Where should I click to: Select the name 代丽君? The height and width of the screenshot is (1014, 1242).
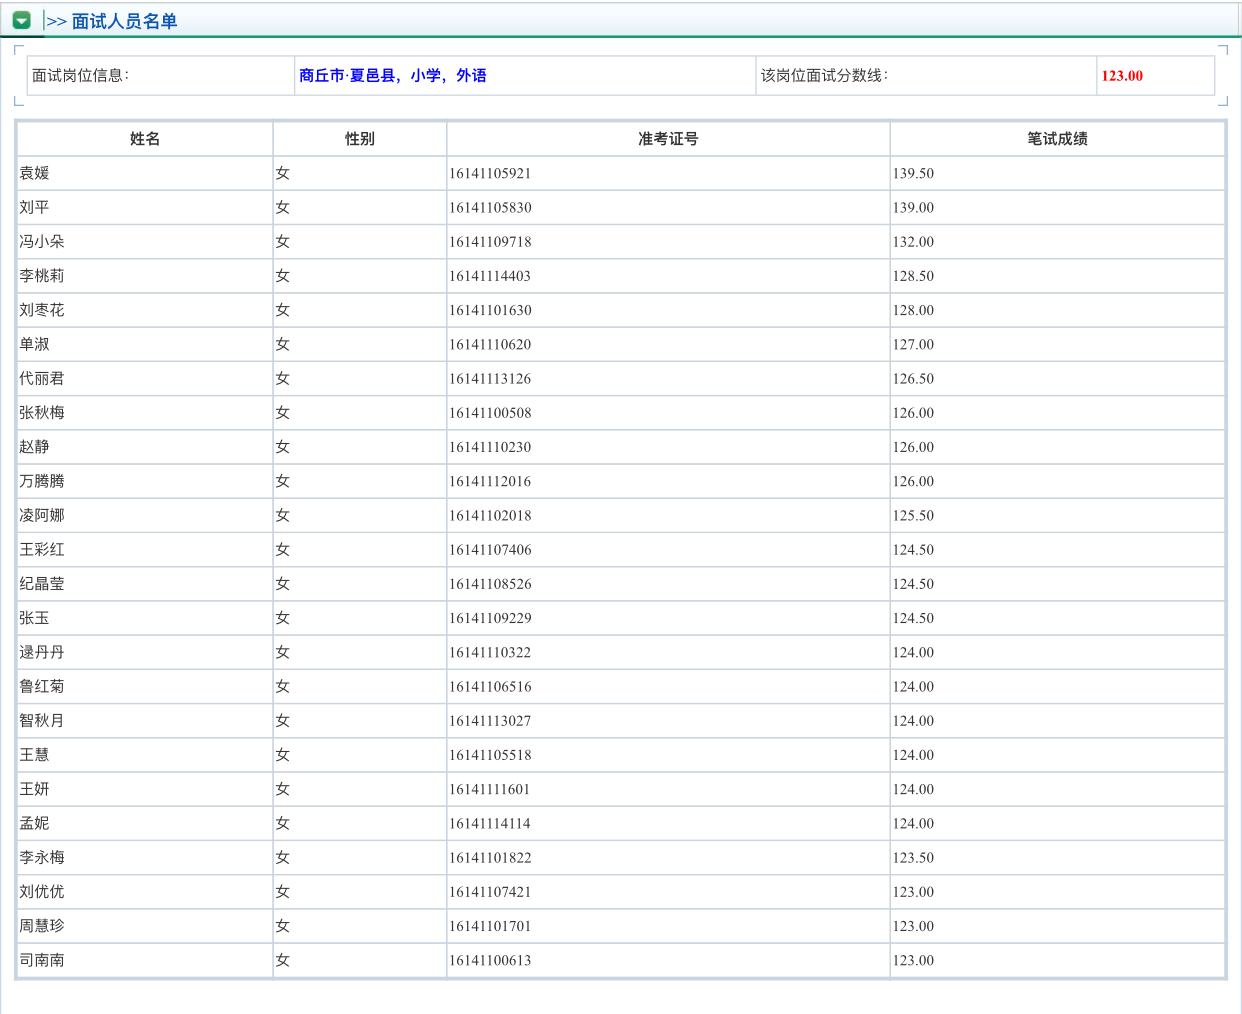click(x=42, y=378)
